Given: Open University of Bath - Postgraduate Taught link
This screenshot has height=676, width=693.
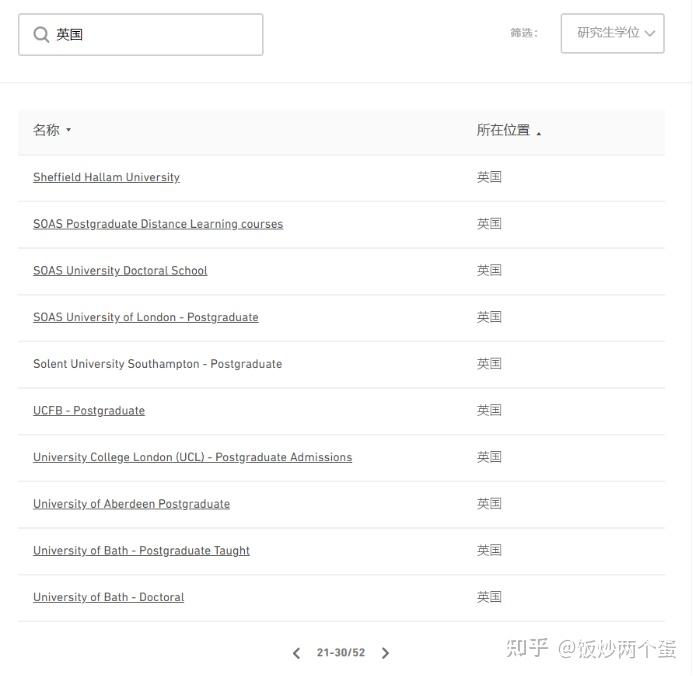Looking at the screenshot, I should tap(141, 551).
